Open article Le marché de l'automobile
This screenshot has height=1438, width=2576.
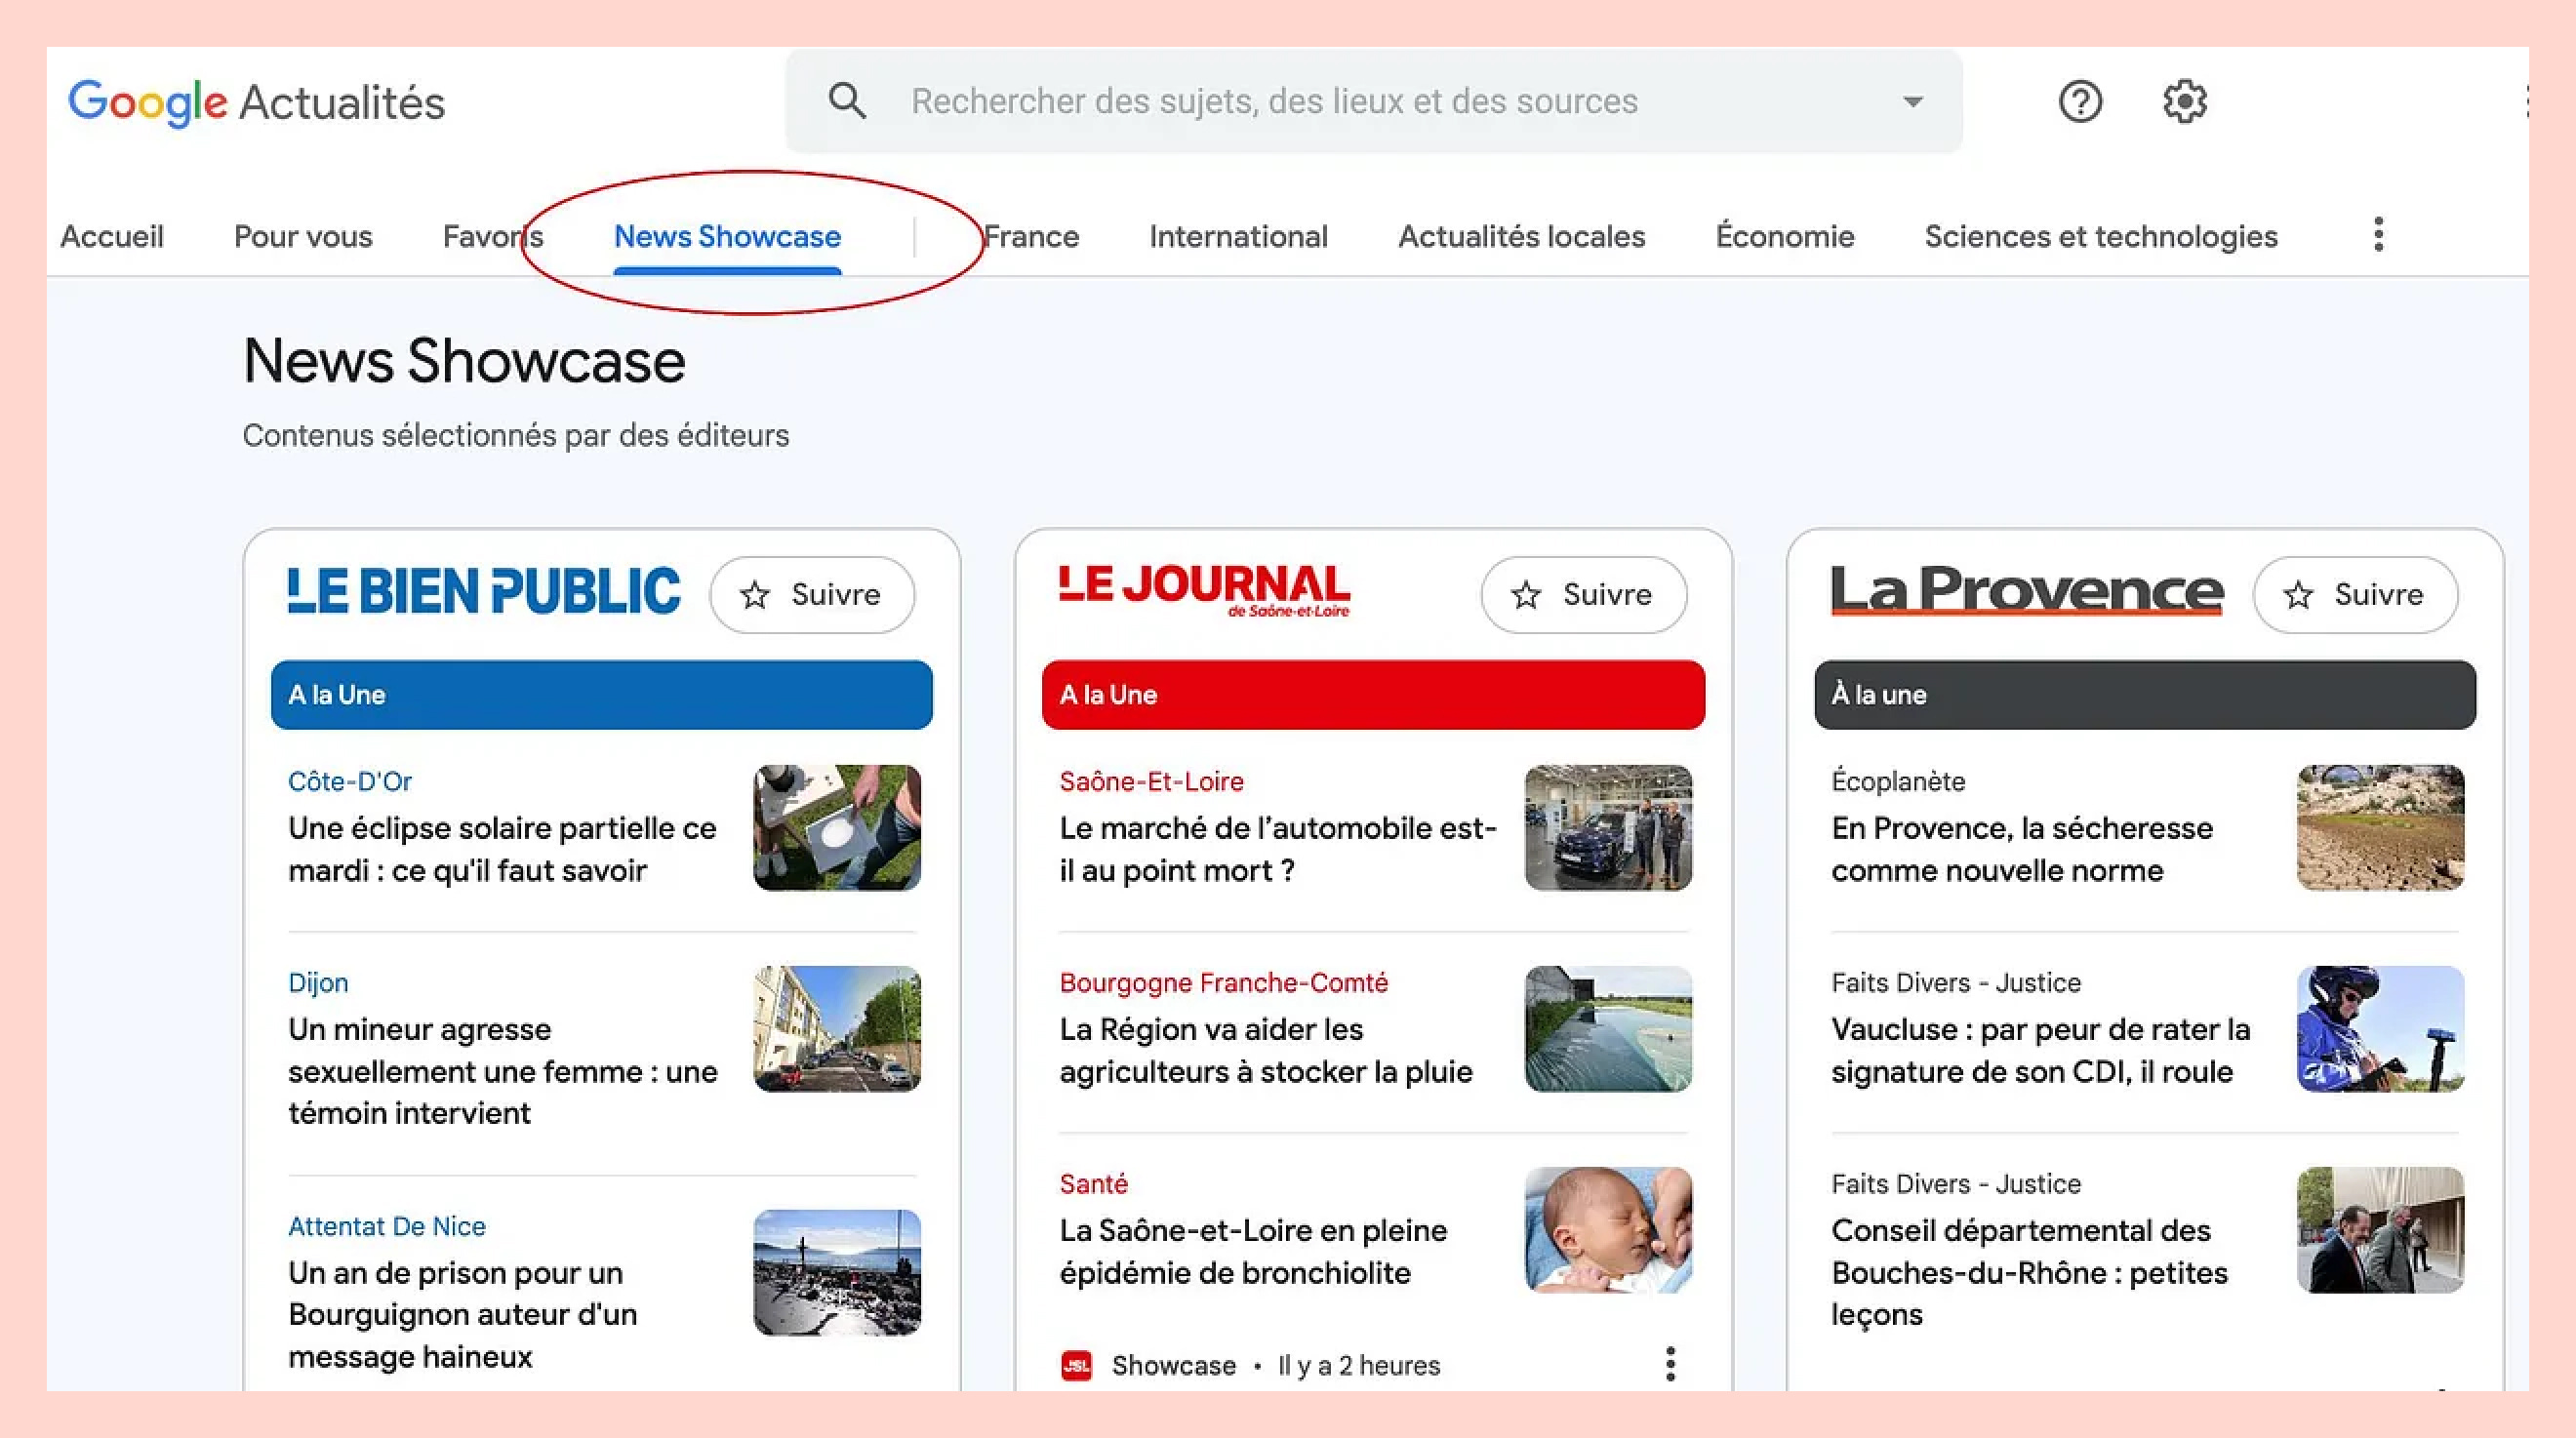[x=1278, y=849]
